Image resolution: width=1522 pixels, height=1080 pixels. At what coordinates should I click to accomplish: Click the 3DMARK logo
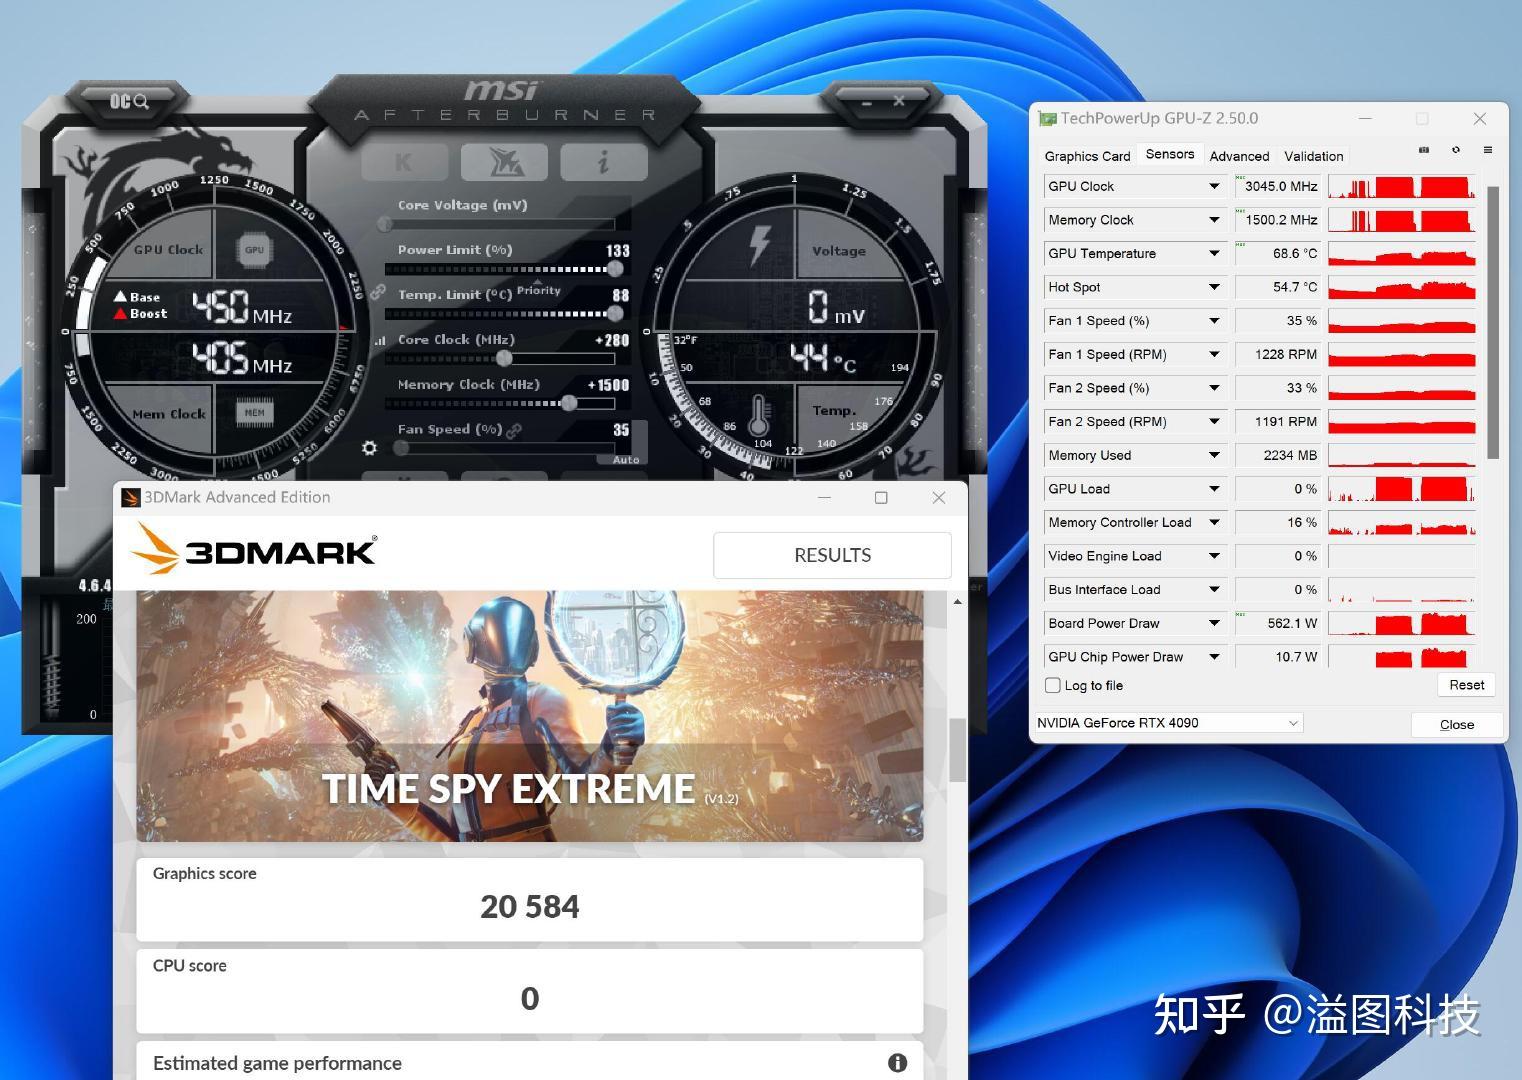(254, 550)
